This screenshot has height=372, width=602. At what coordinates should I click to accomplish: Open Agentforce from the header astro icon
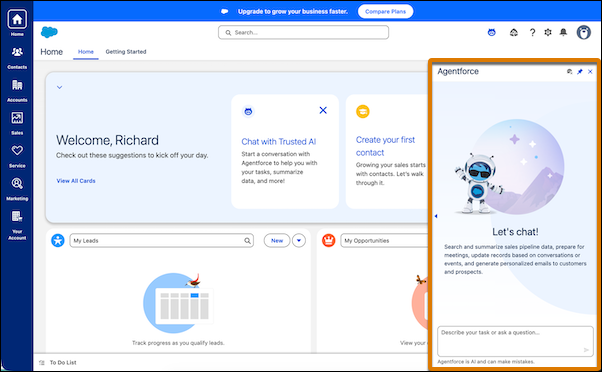click(491, 33)
